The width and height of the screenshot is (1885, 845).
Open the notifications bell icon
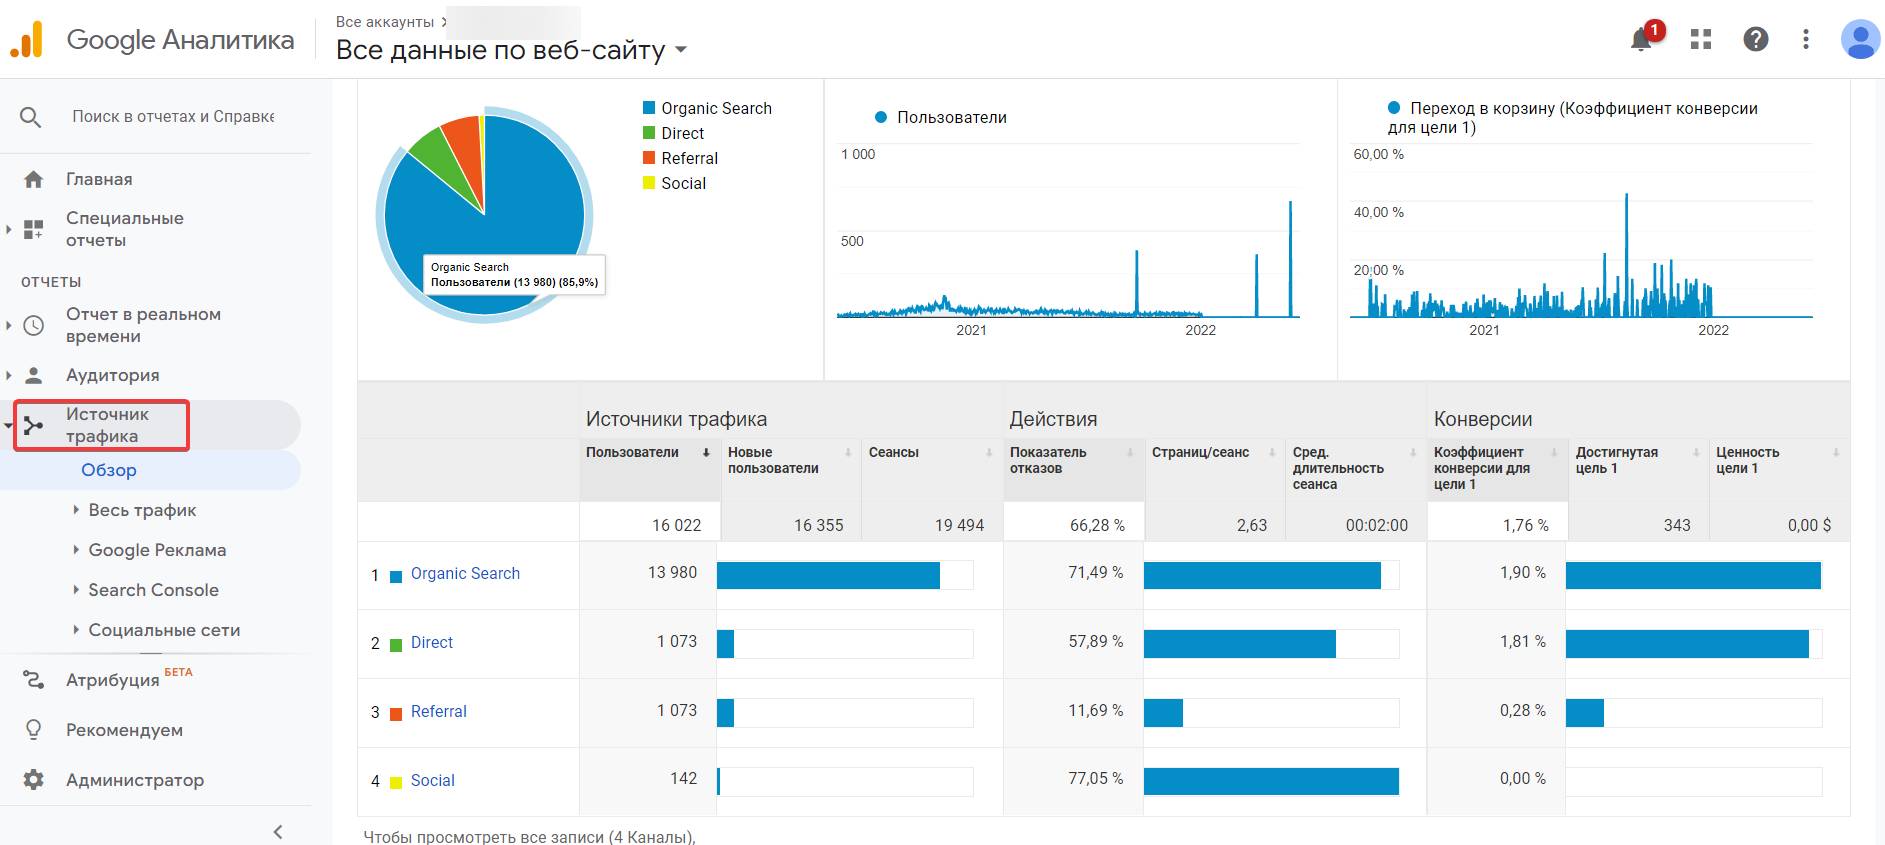pos(1641,39)
